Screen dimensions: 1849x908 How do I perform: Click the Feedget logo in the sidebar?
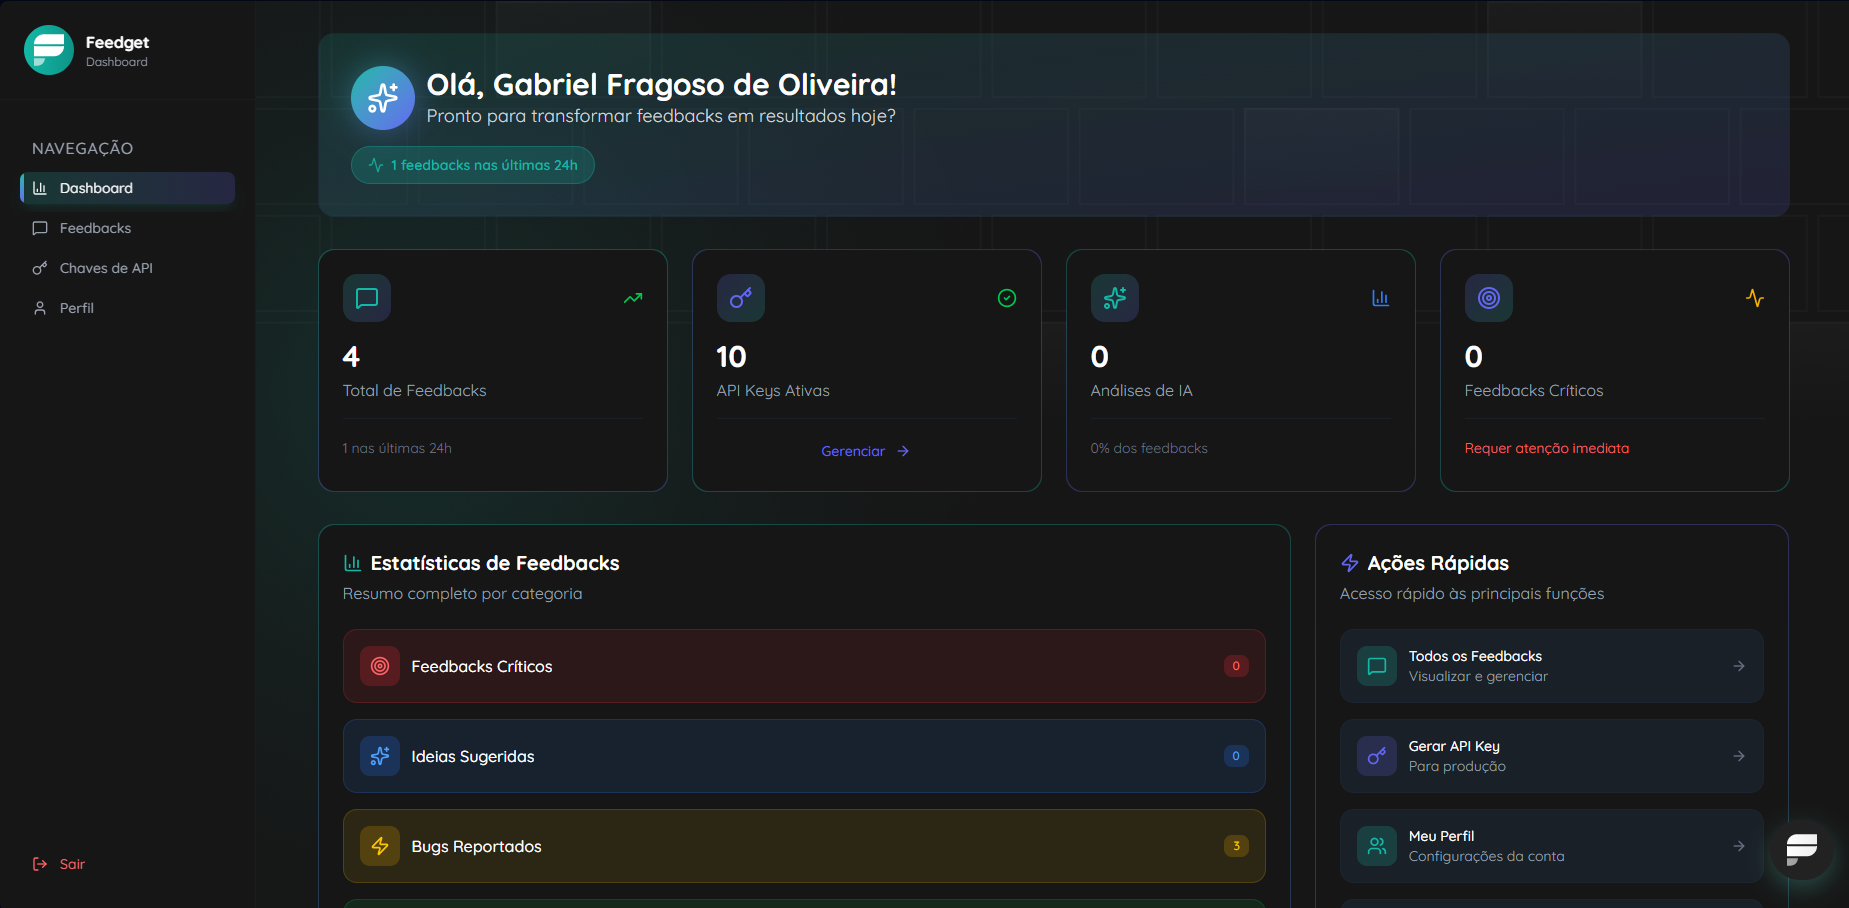tap(49, 50)
